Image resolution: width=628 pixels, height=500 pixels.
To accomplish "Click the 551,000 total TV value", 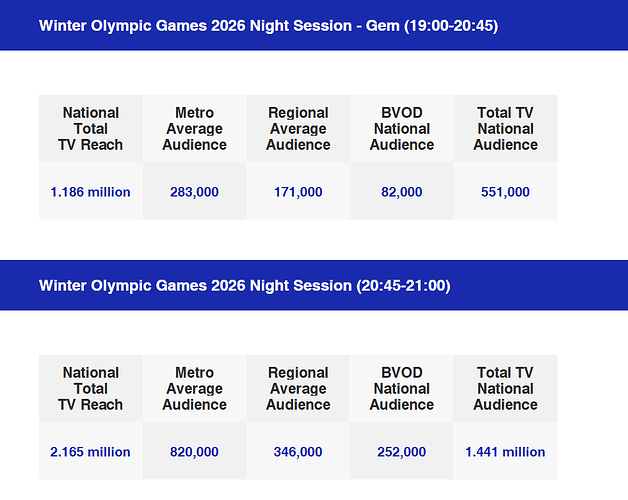I will pyautogui.click(x=505, y=192).
